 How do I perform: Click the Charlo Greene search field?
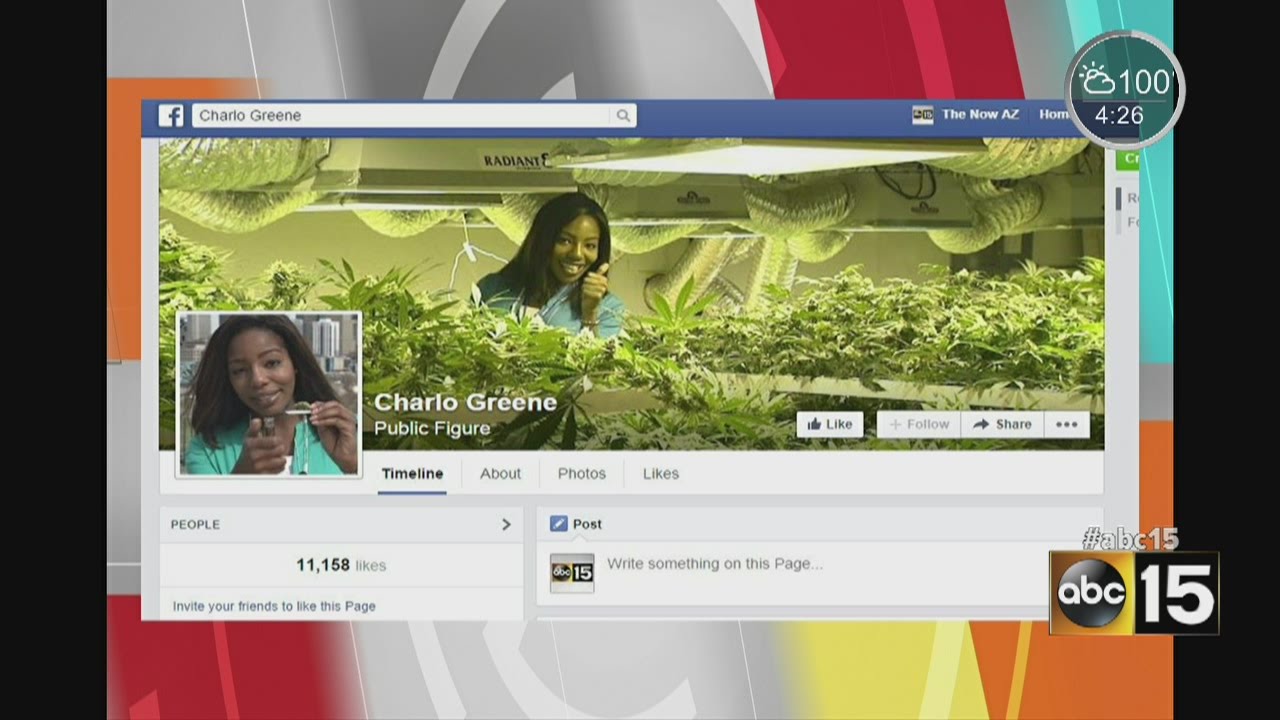pos(412,116)
